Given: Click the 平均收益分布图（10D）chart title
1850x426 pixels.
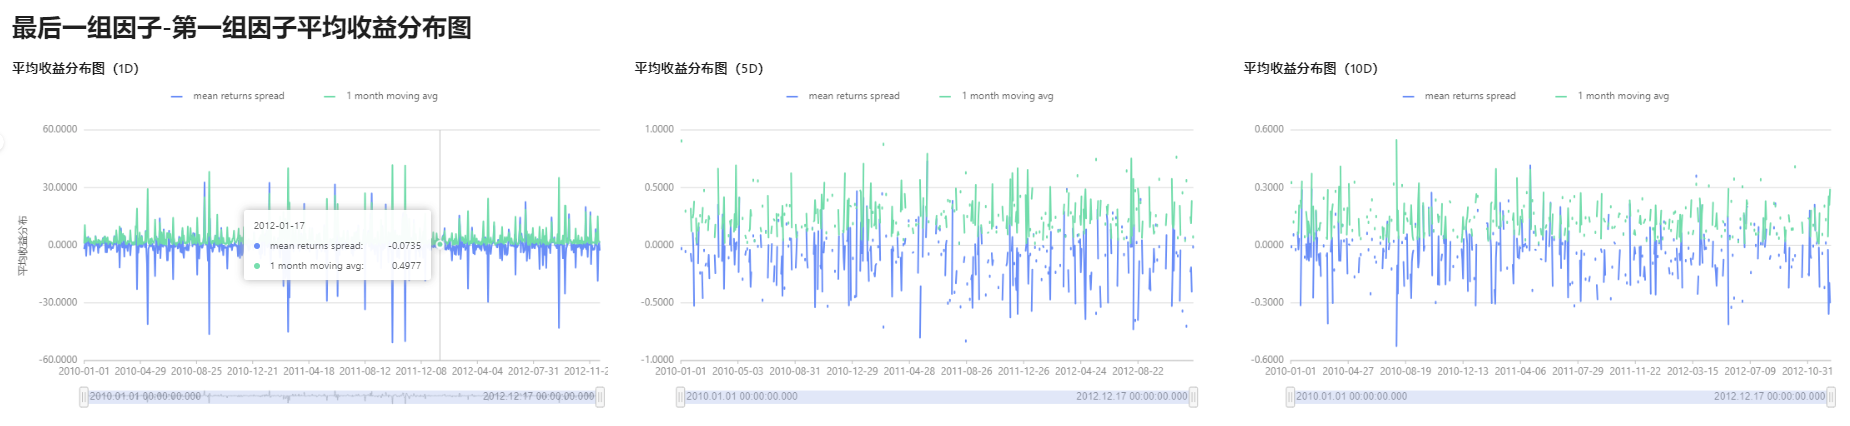Looking at the screenshot, I should (1310, 69).
